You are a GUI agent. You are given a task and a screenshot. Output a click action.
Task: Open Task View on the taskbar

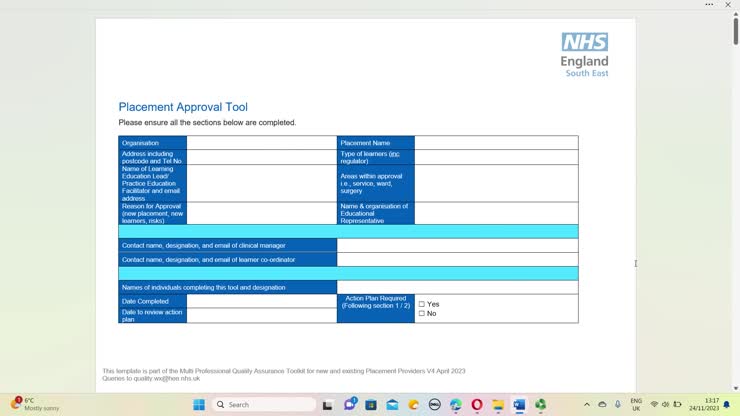click(328, 405)
